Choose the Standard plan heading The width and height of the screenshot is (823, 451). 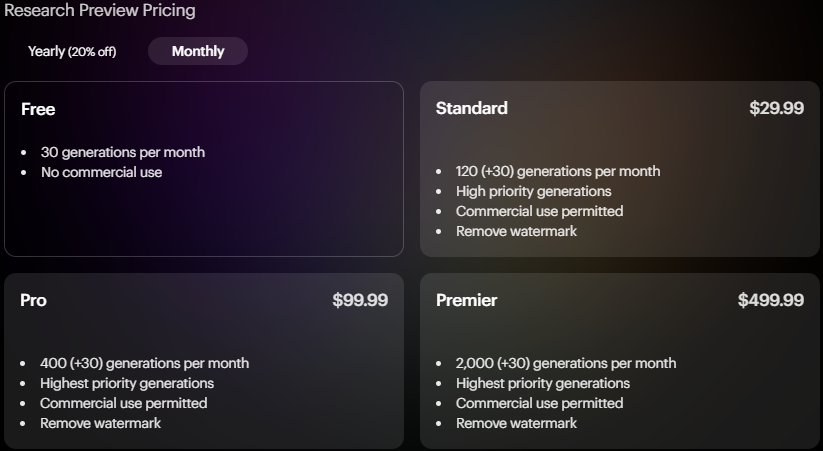472,108
